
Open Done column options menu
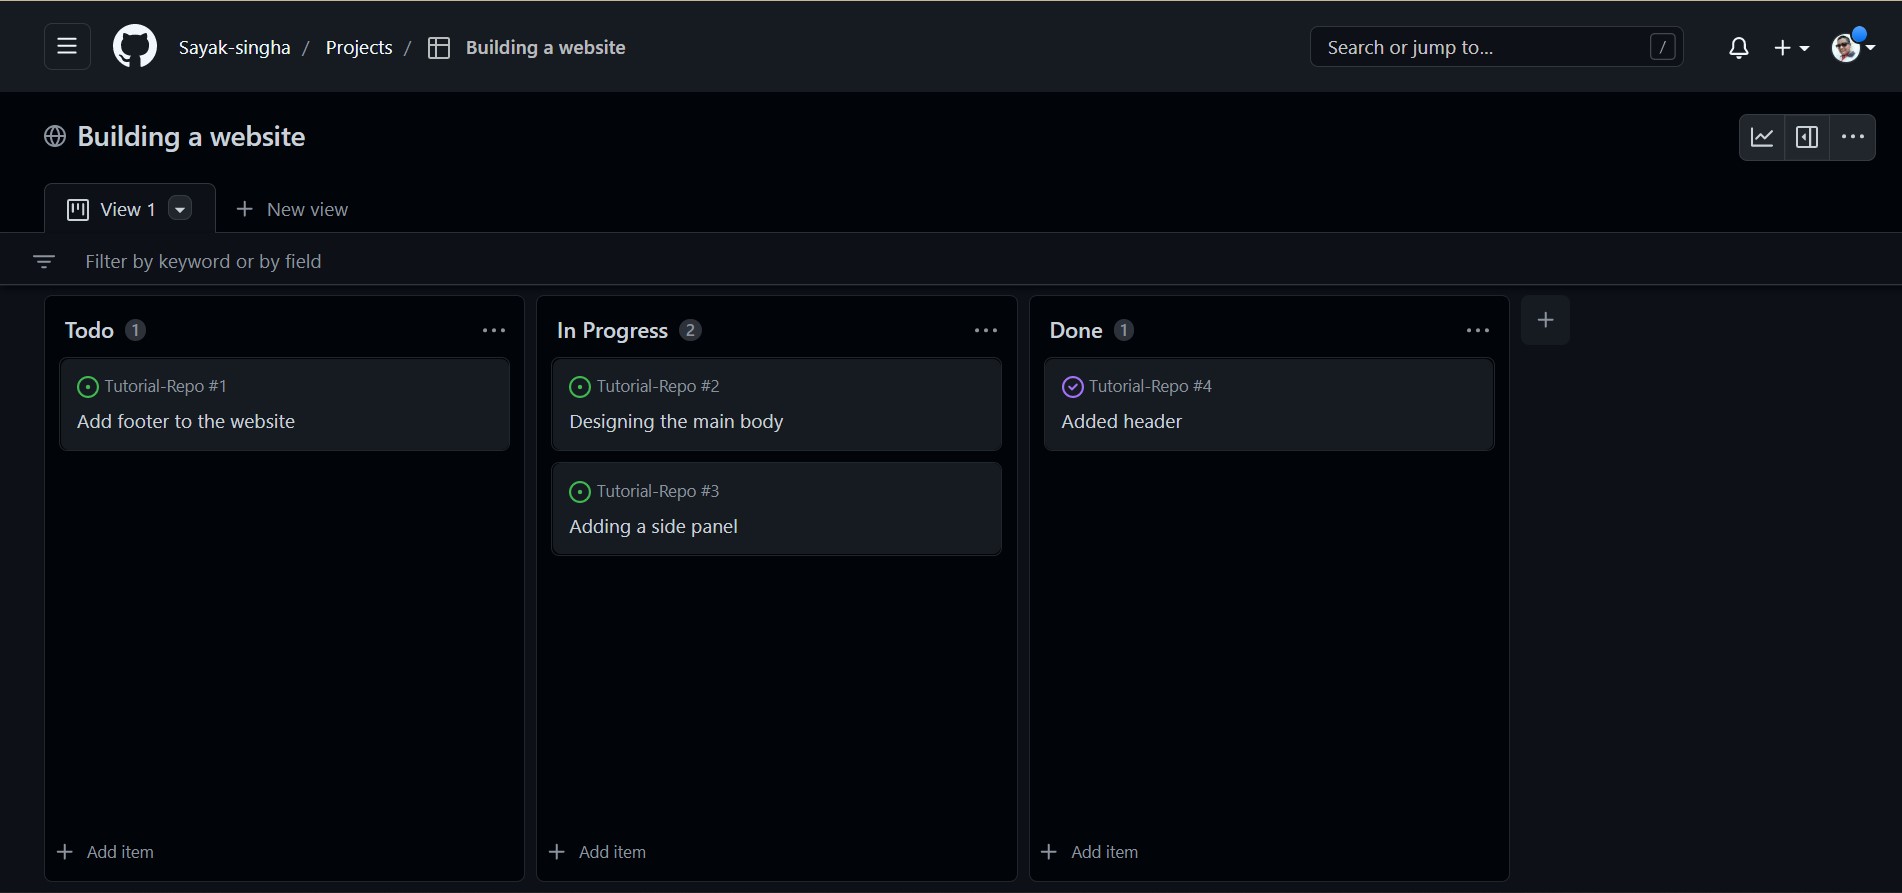tap(1478, 330)
